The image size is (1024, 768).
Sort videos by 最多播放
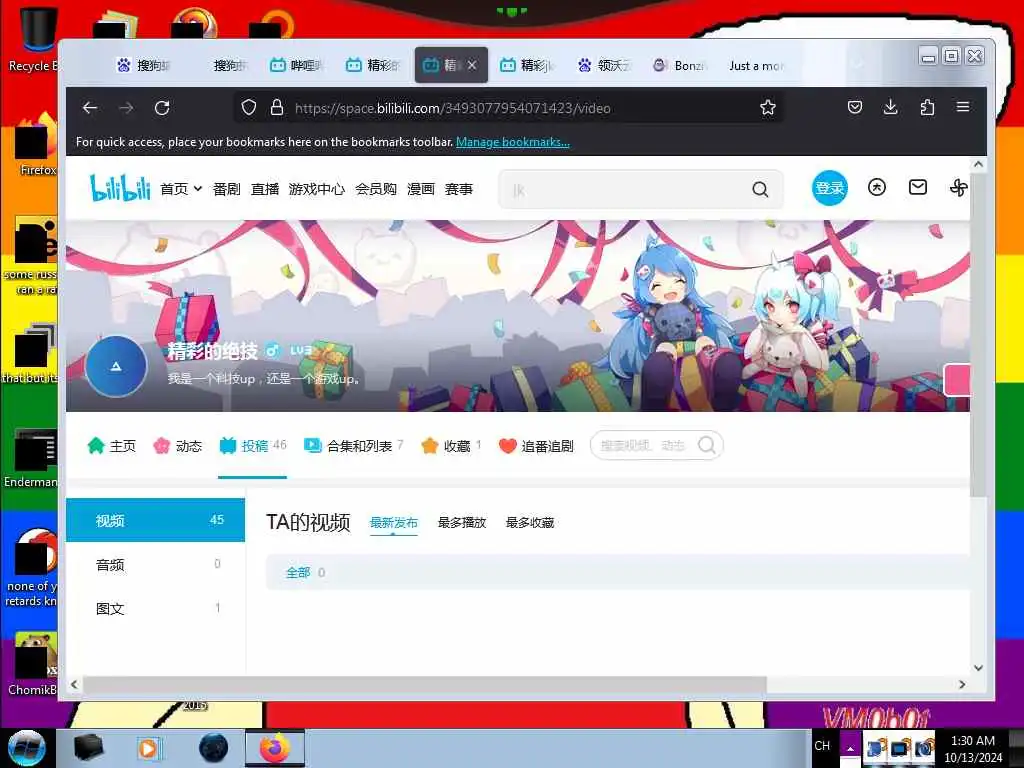462,522
